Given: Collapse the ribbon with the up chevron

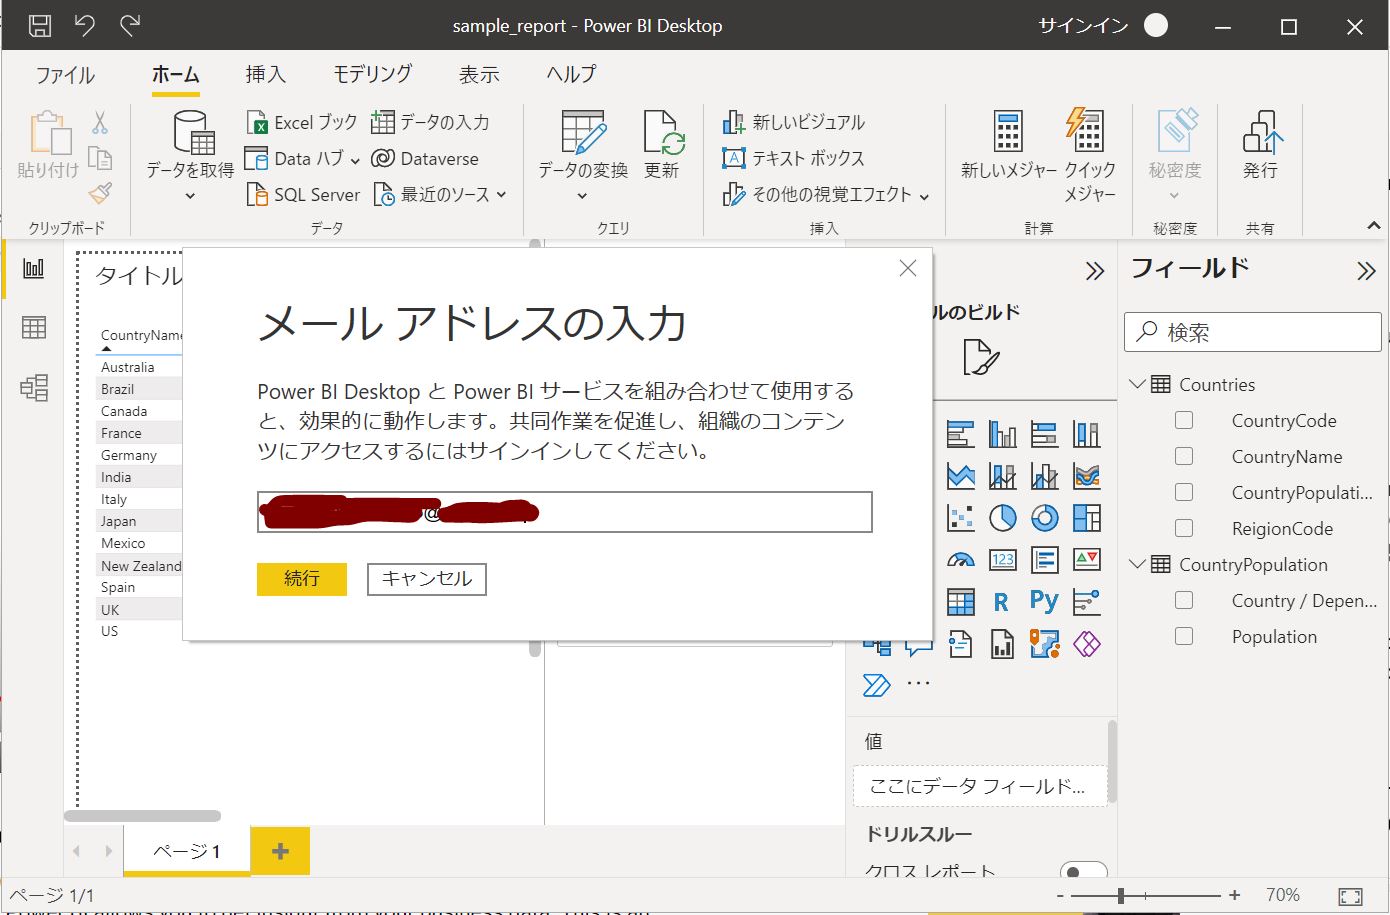Looking at the screenshot, I should (1374, 227).
